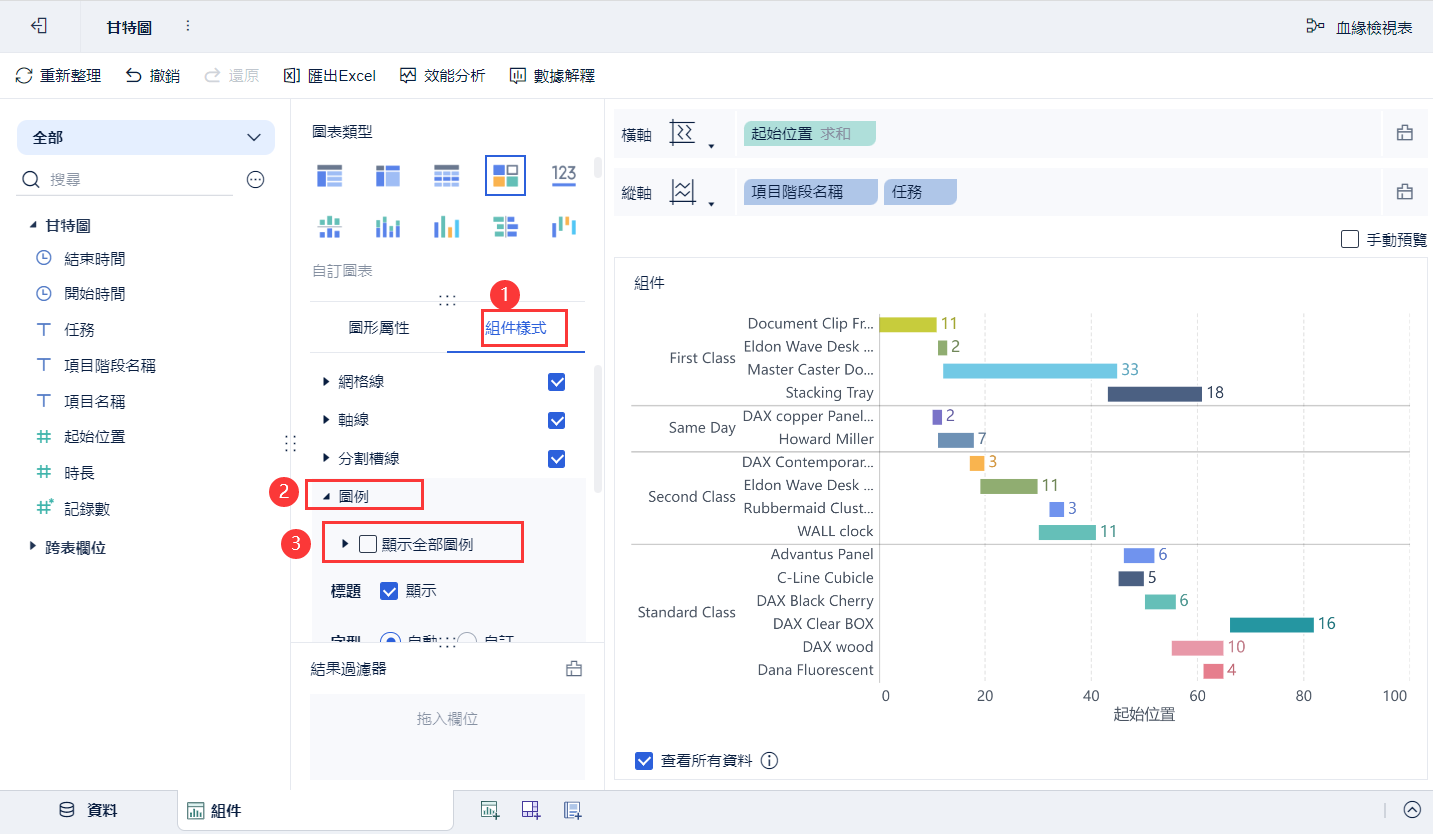The height and width of the screenshot is (834, 1433).
Task: Click the back/exit icon at top left
Action: (x=39, y=26)
